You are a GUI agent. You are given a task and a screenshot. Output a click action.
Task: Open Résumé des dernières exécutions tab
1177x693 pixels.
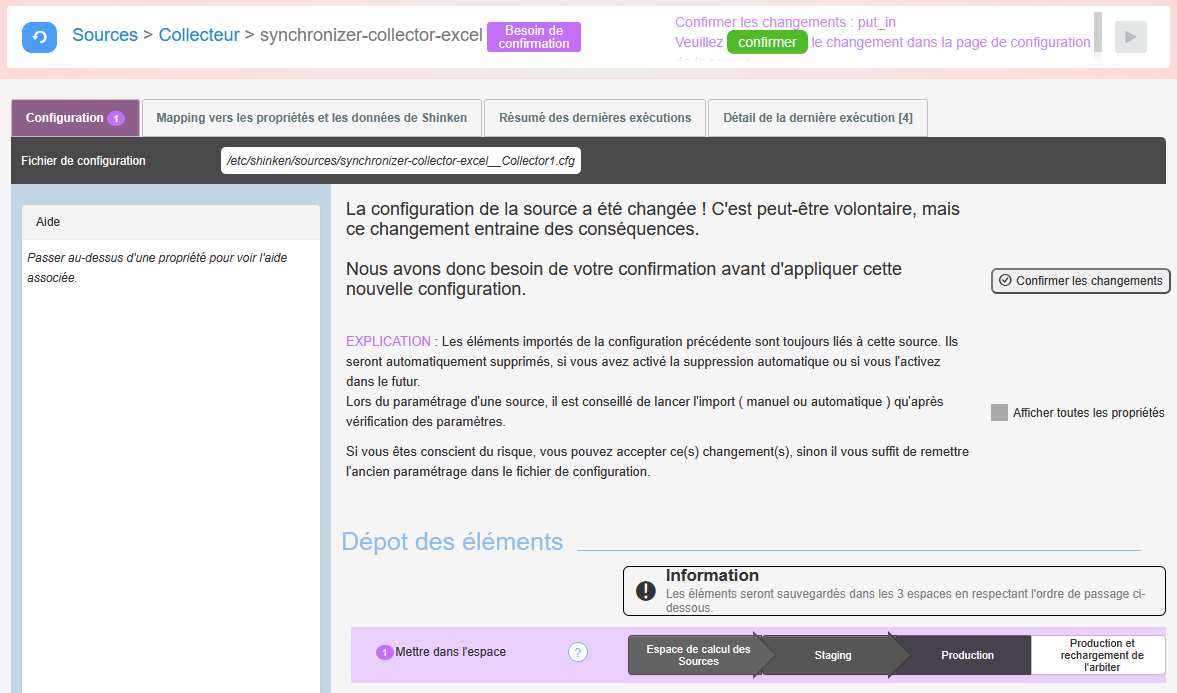(x=595, y=118)
